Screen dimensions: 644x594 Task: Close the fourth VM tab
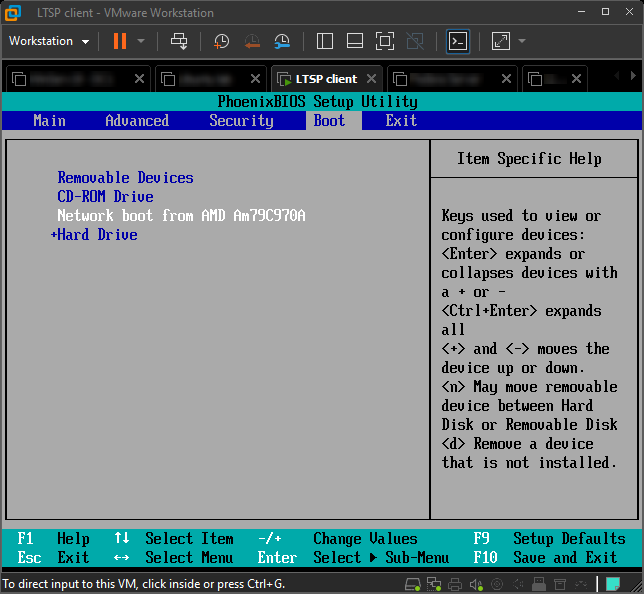[x=506, y=78]
